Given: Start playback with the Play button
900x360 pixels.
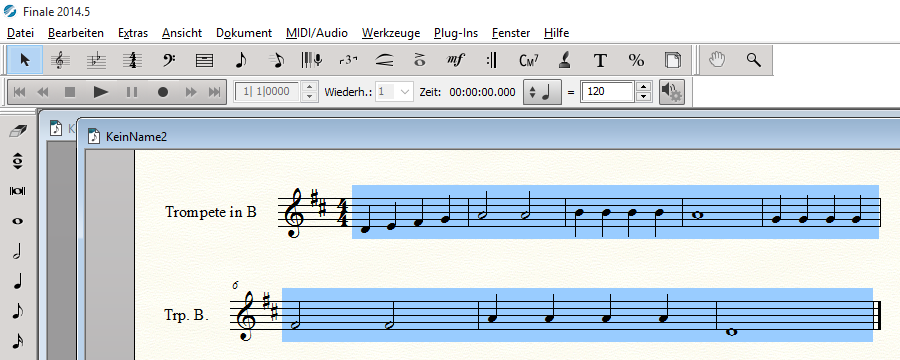Looking at the screenshot, I should pos(101,92).
